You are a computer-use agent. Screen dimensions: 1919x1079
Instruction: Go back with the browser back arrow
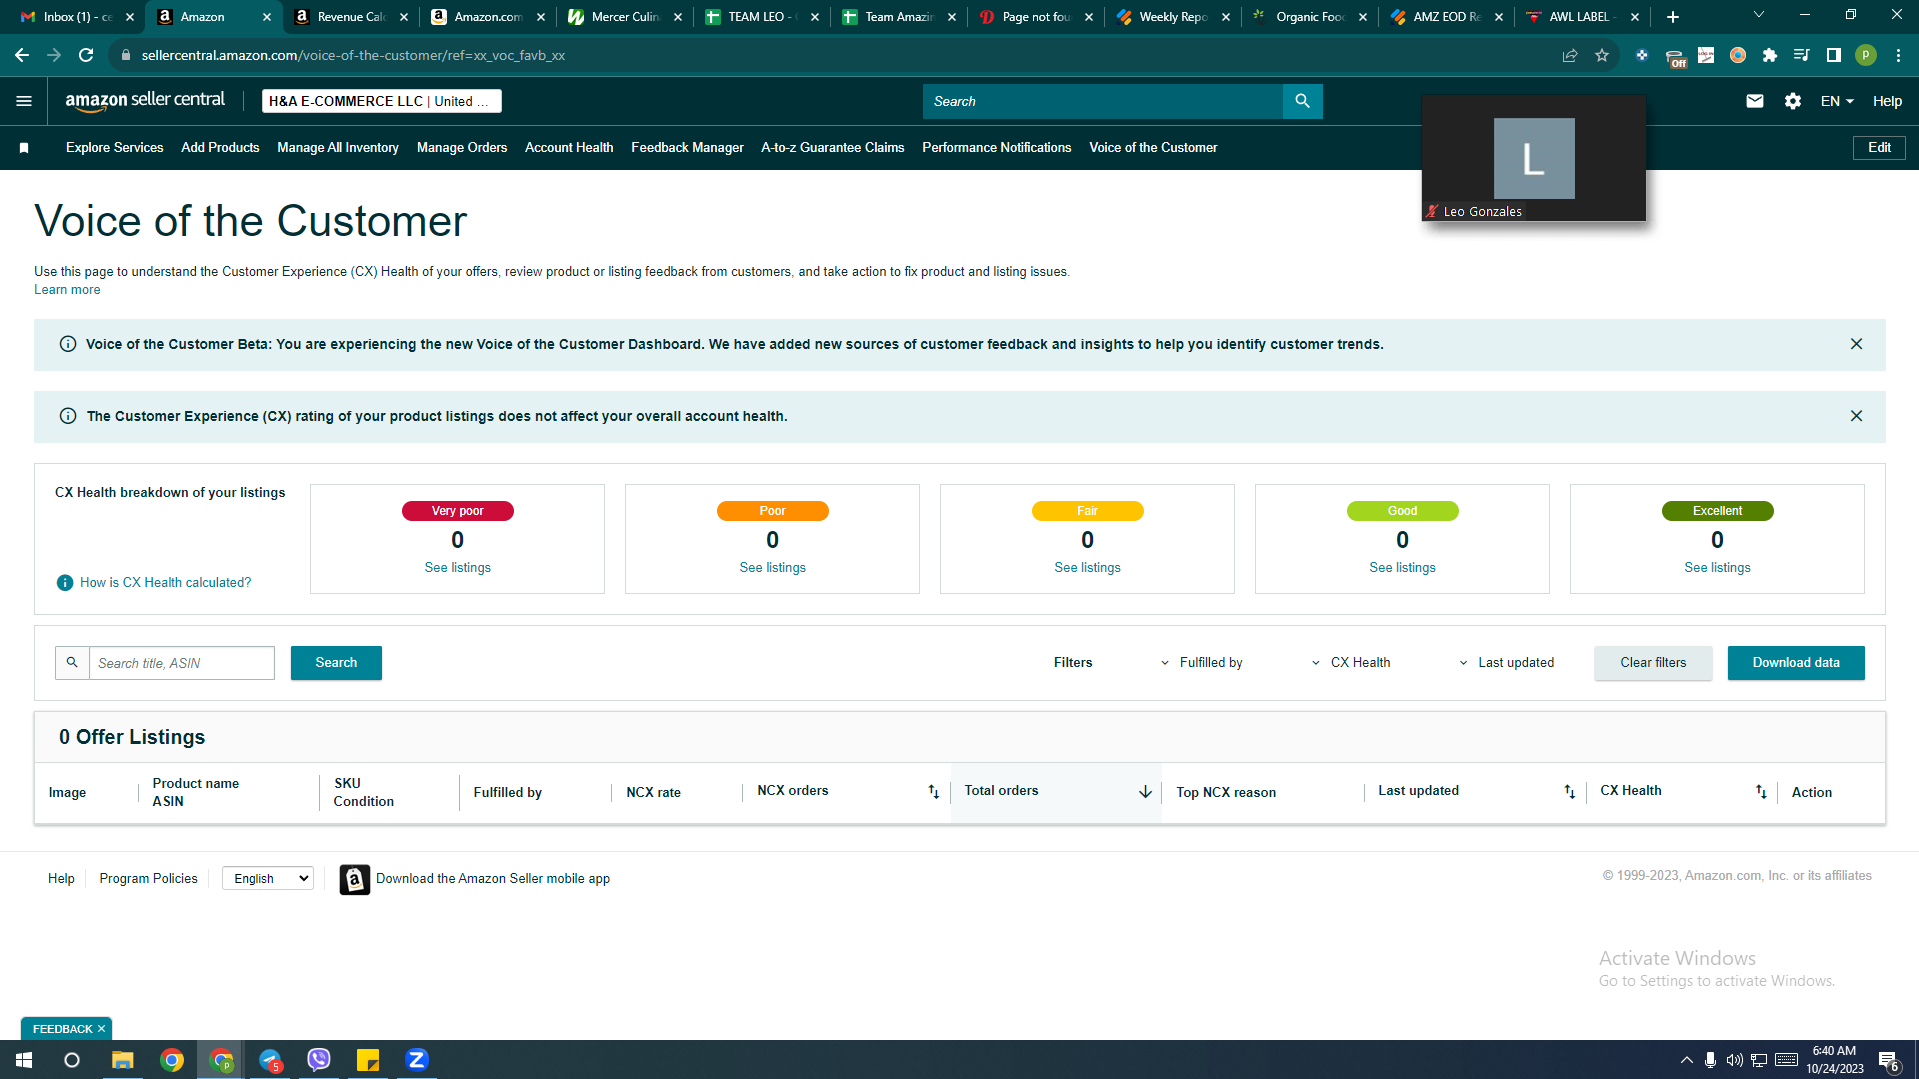coord(22,55)
